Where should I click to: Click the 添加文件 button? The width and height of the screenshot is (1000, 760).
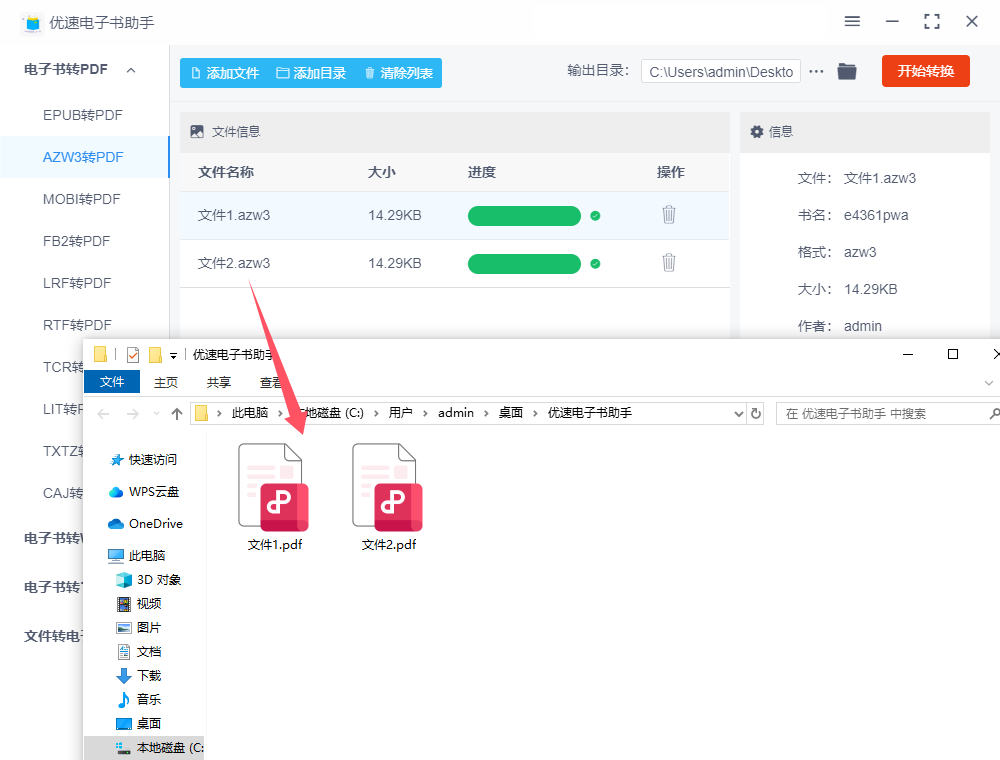point(225,73)
